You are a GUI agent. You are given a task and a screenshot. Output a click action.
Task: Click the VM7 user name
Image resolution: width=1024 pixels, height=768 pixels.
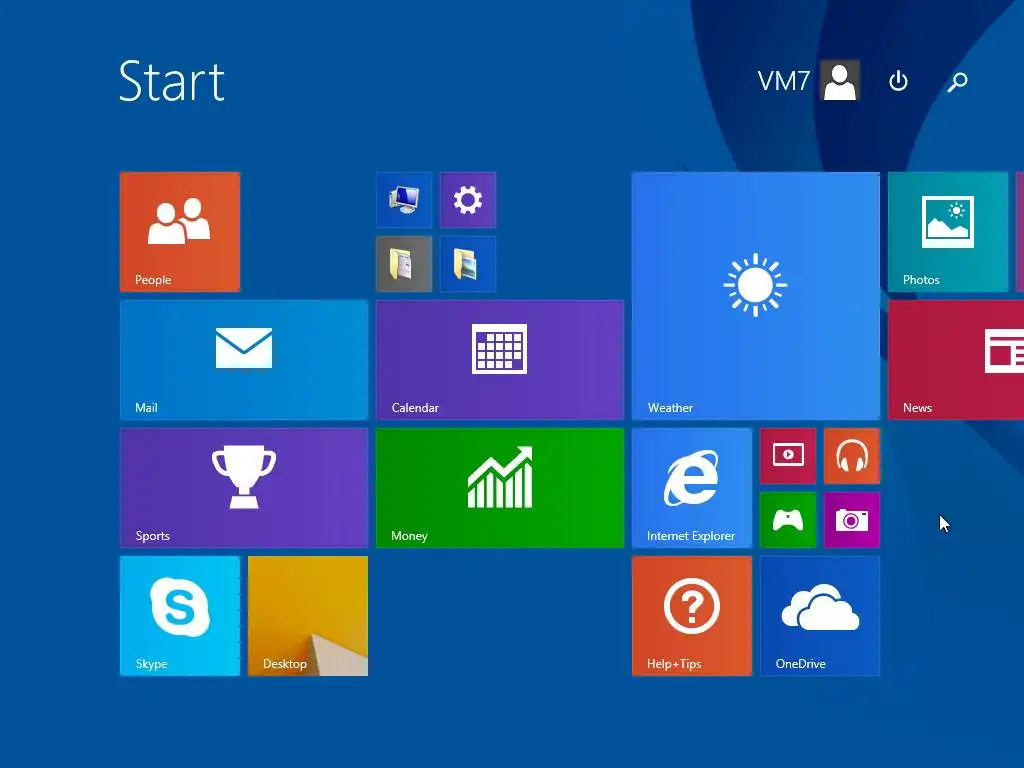[784, 81]
